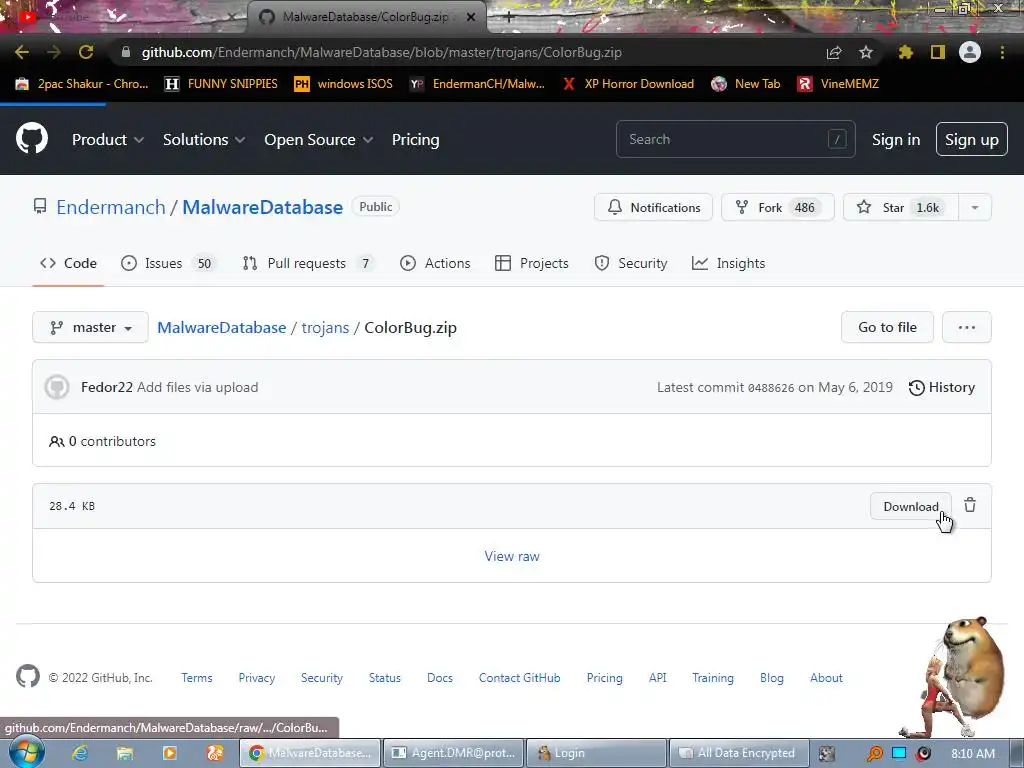Open Windows Media Player taskbar icon
Viewport: 1024px width, 768px height.
pos(170,753)
